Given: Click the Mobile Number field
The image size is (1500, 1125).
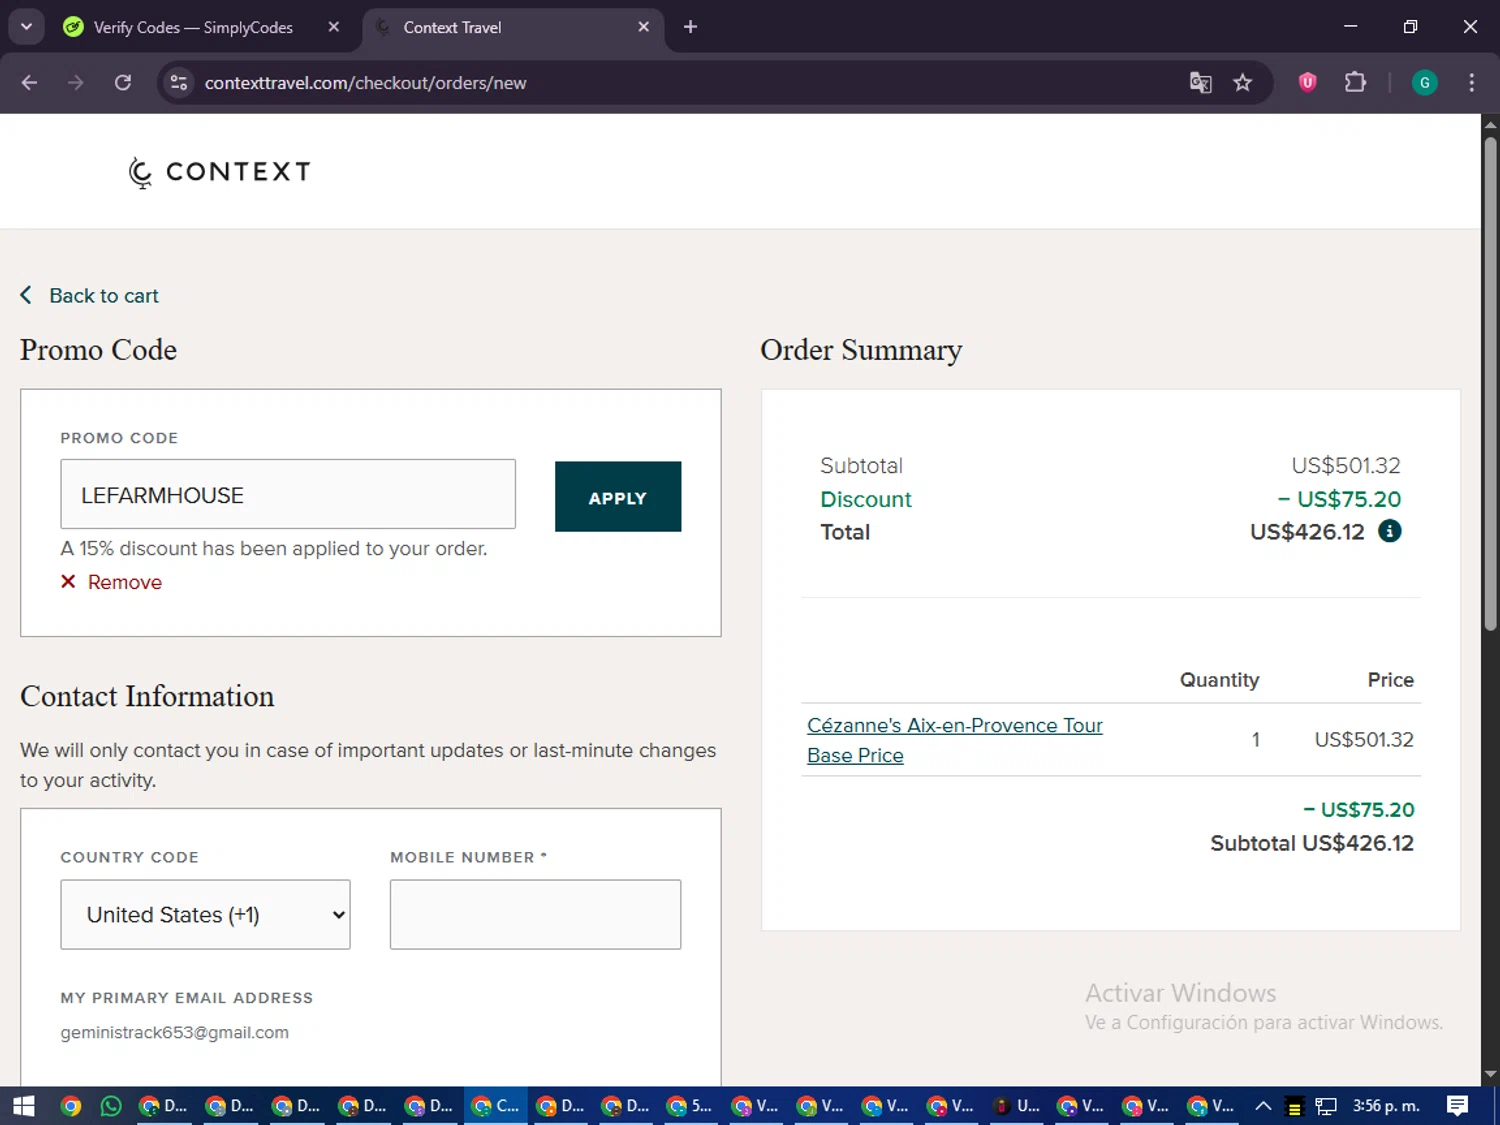Looking at the screenshot, I should pos(535,914).
